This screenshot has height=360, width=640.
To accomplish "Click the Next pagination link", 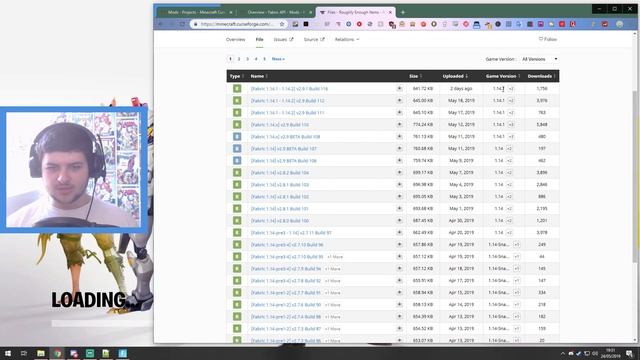I will click(278, 59).
